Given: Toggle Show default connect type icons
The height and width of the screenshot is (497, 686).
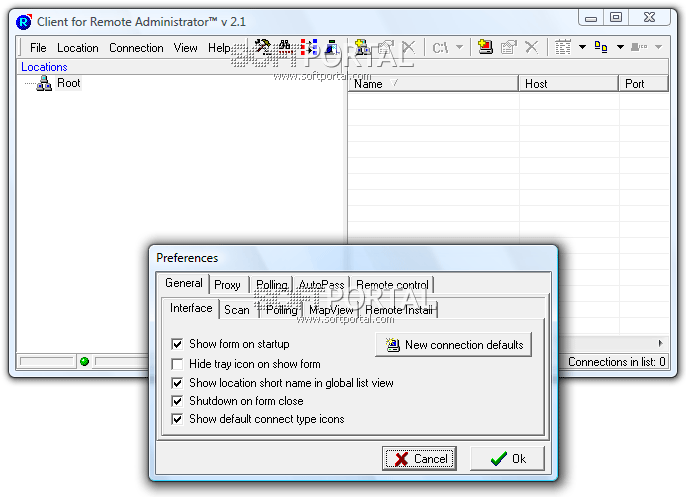Looking at the screenshot, I should click(x=177, y=419).
